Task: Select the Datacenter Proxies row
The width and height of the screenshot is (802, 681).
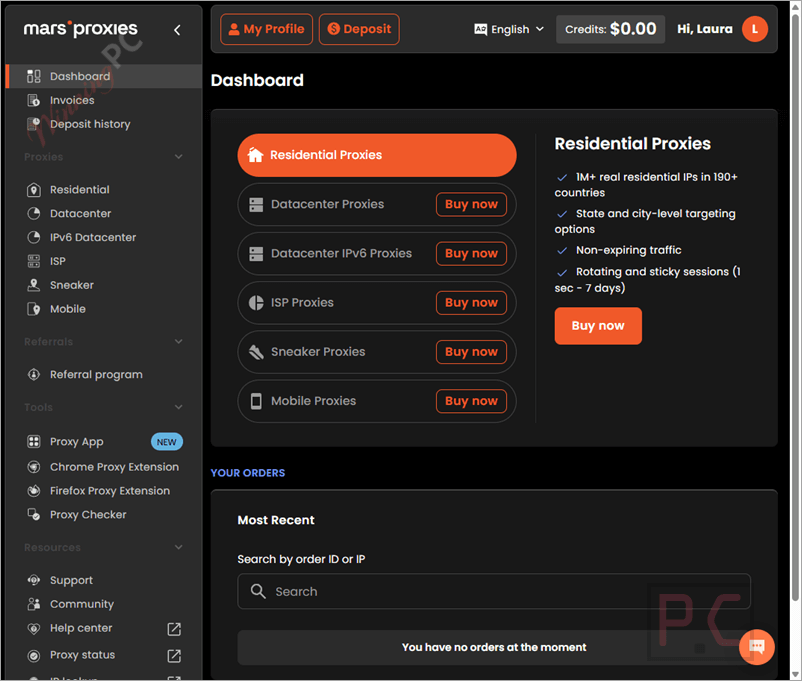Action: click(x=377, y=204)
